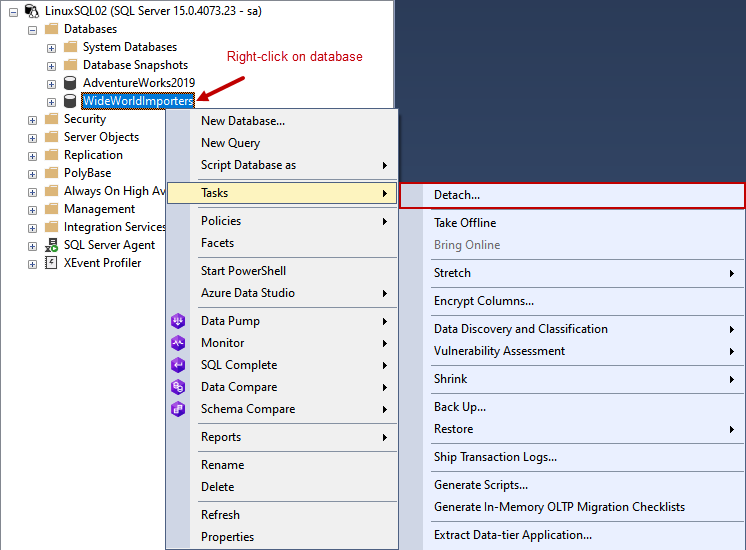746x550 pixels.
Task: Click the LinuxSQL02 server icon
Action: pyautogui.click(x=32, y=11)
